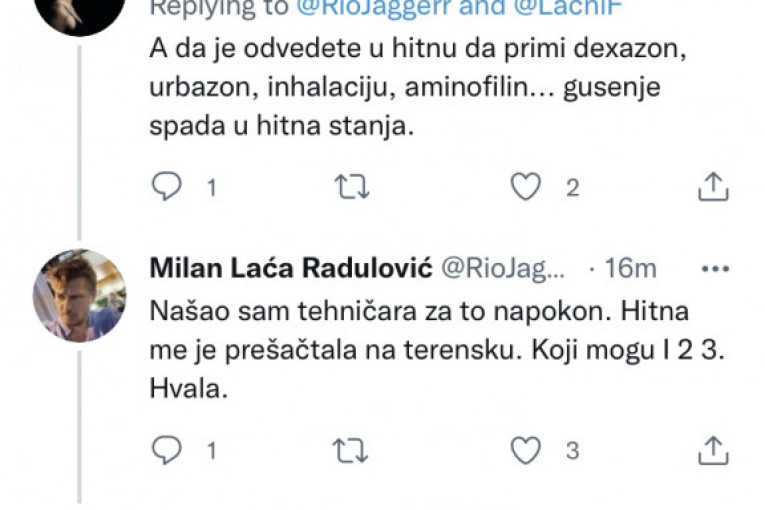This screenshot has width=765, height=510.
Task: Share Milan Laća Radulović's tweet
Action: click(711, 450)
